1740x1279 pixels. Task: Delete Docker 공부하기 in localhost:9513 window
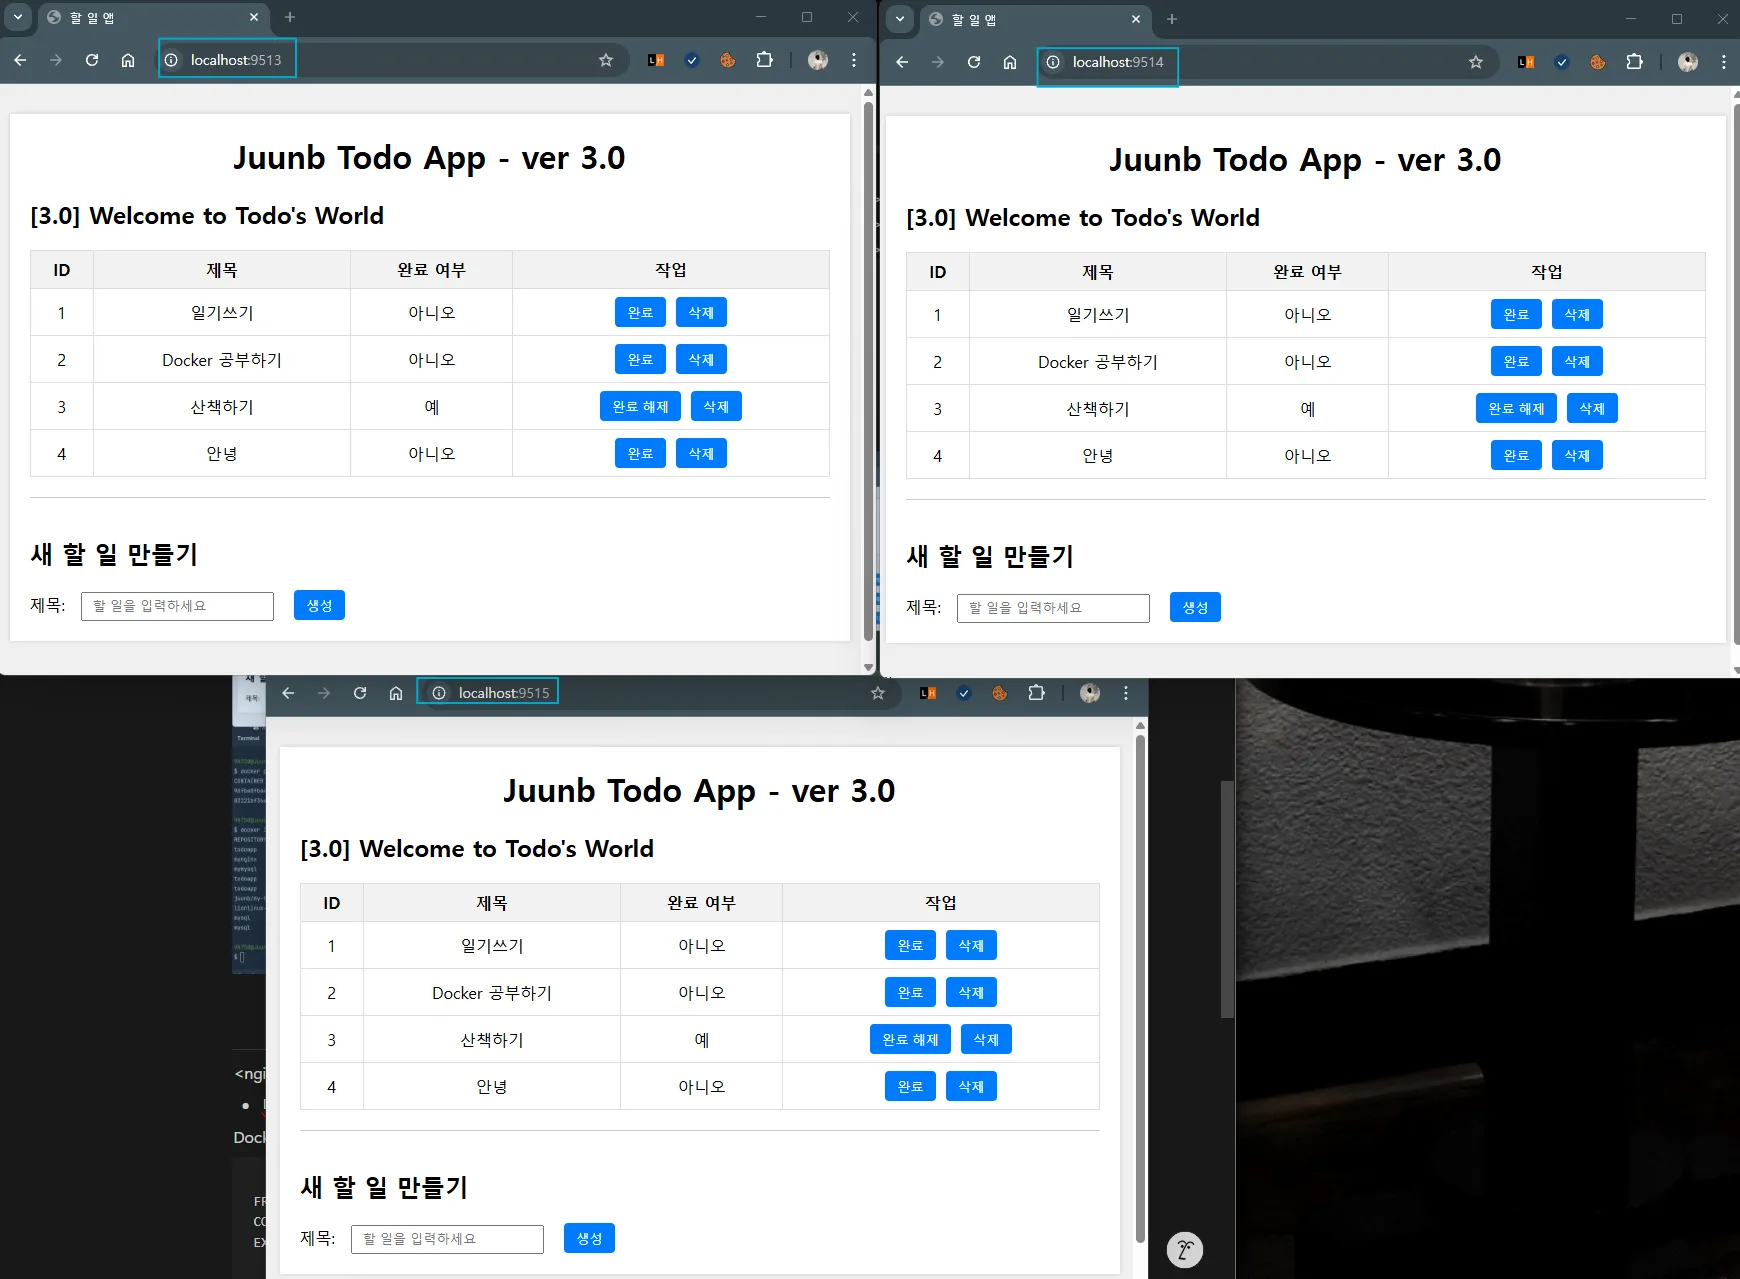(x=701, y=359)
